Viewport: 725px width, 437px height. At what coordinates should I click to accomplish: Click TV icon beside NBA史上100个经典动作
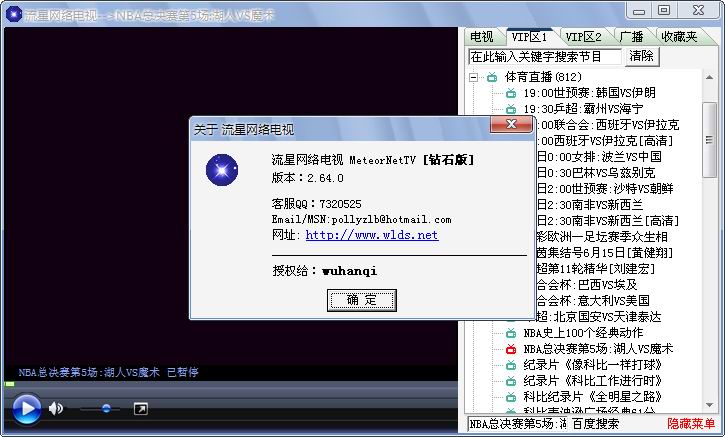click(x=510, y=333)
